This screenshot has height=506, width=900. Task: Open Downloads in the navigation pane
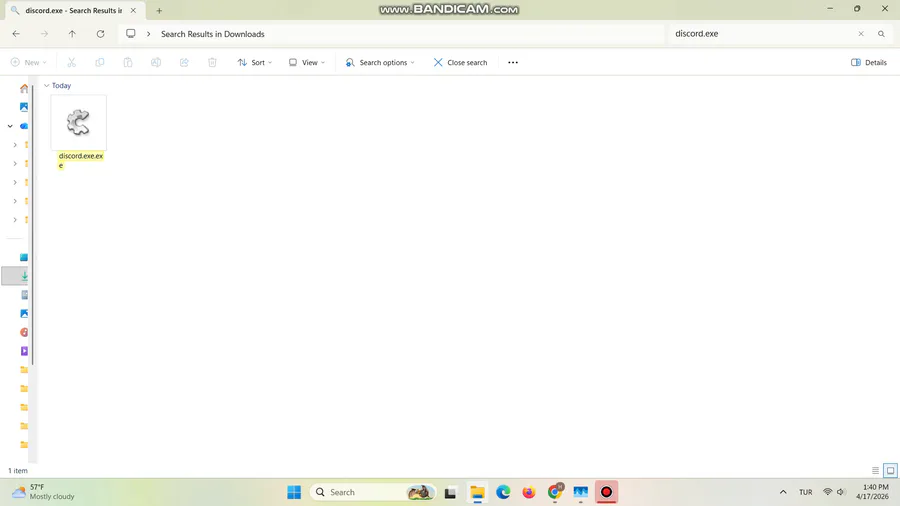(x=24, y=276)
